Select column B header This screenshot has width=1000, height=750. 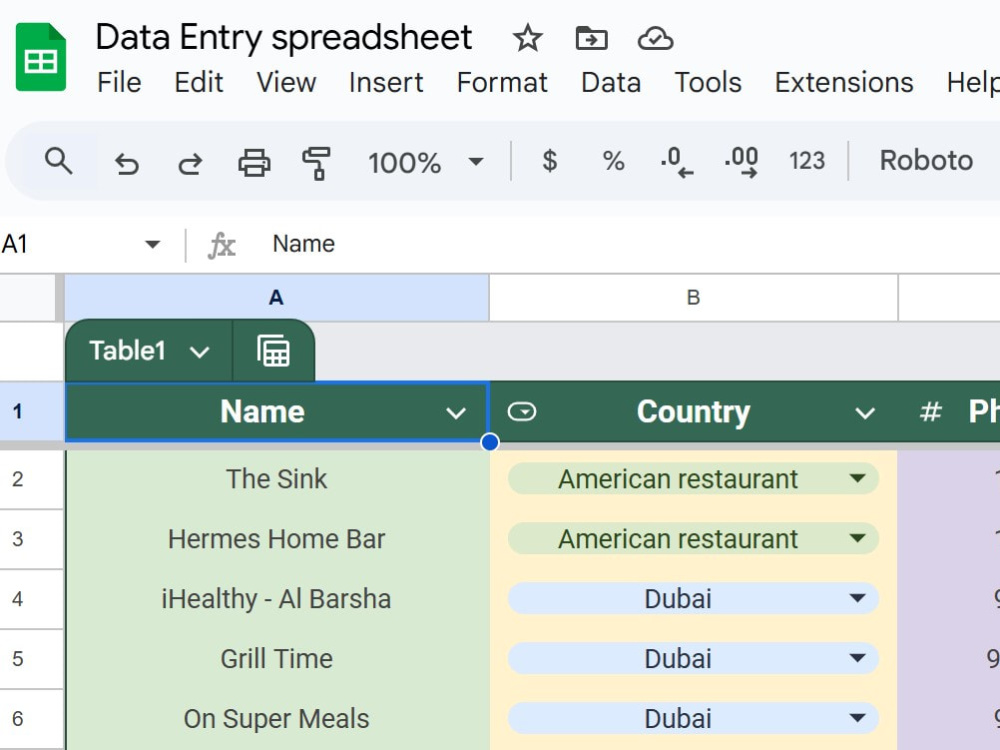click(693, 298)
